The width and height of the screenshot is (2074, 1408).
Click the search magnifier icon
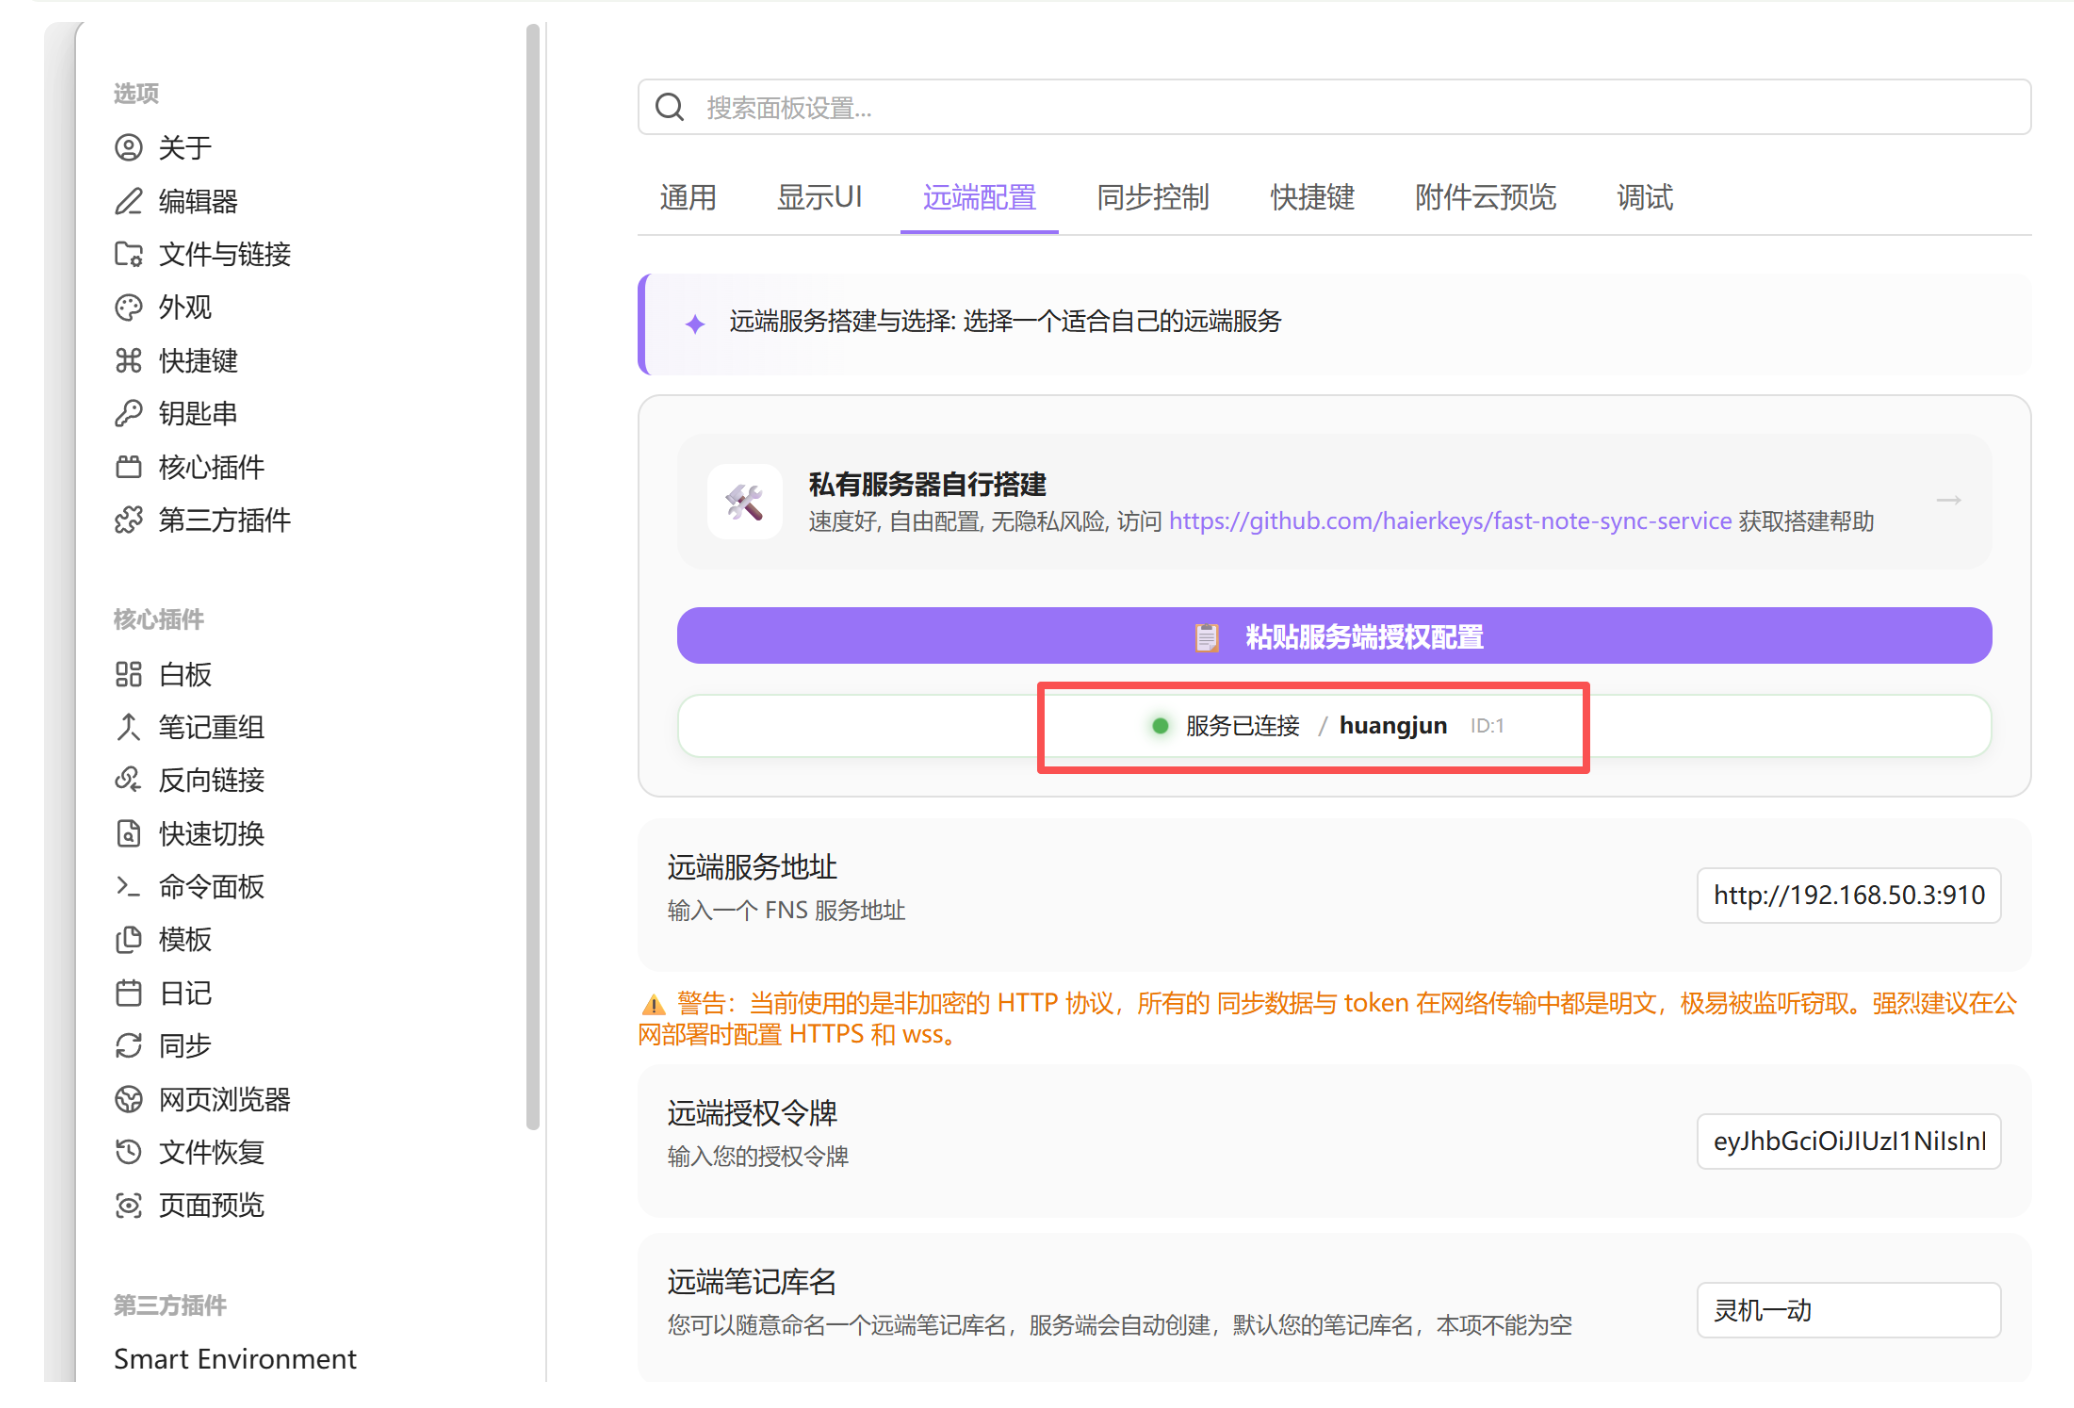670,107
